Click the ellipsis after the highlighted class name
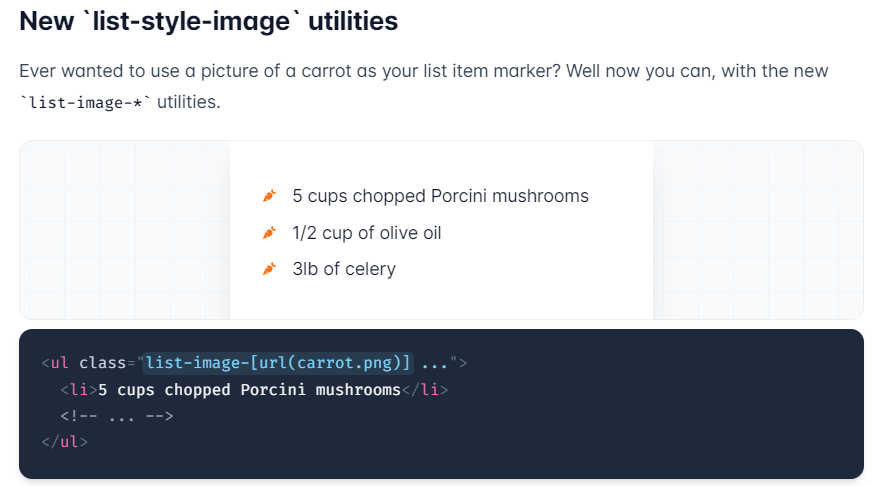 coord(435,362)
